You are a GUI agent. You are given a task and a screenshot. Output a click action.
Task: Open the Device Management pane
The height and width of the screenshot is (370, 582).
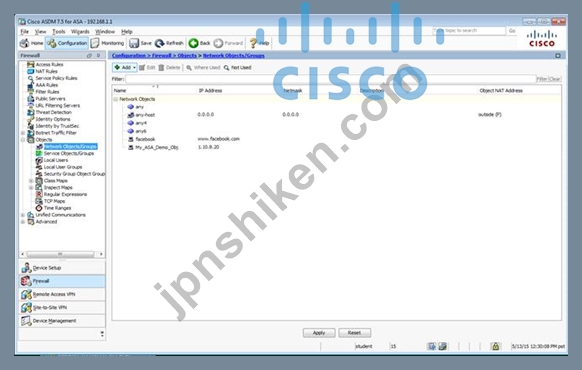(62, 321)
